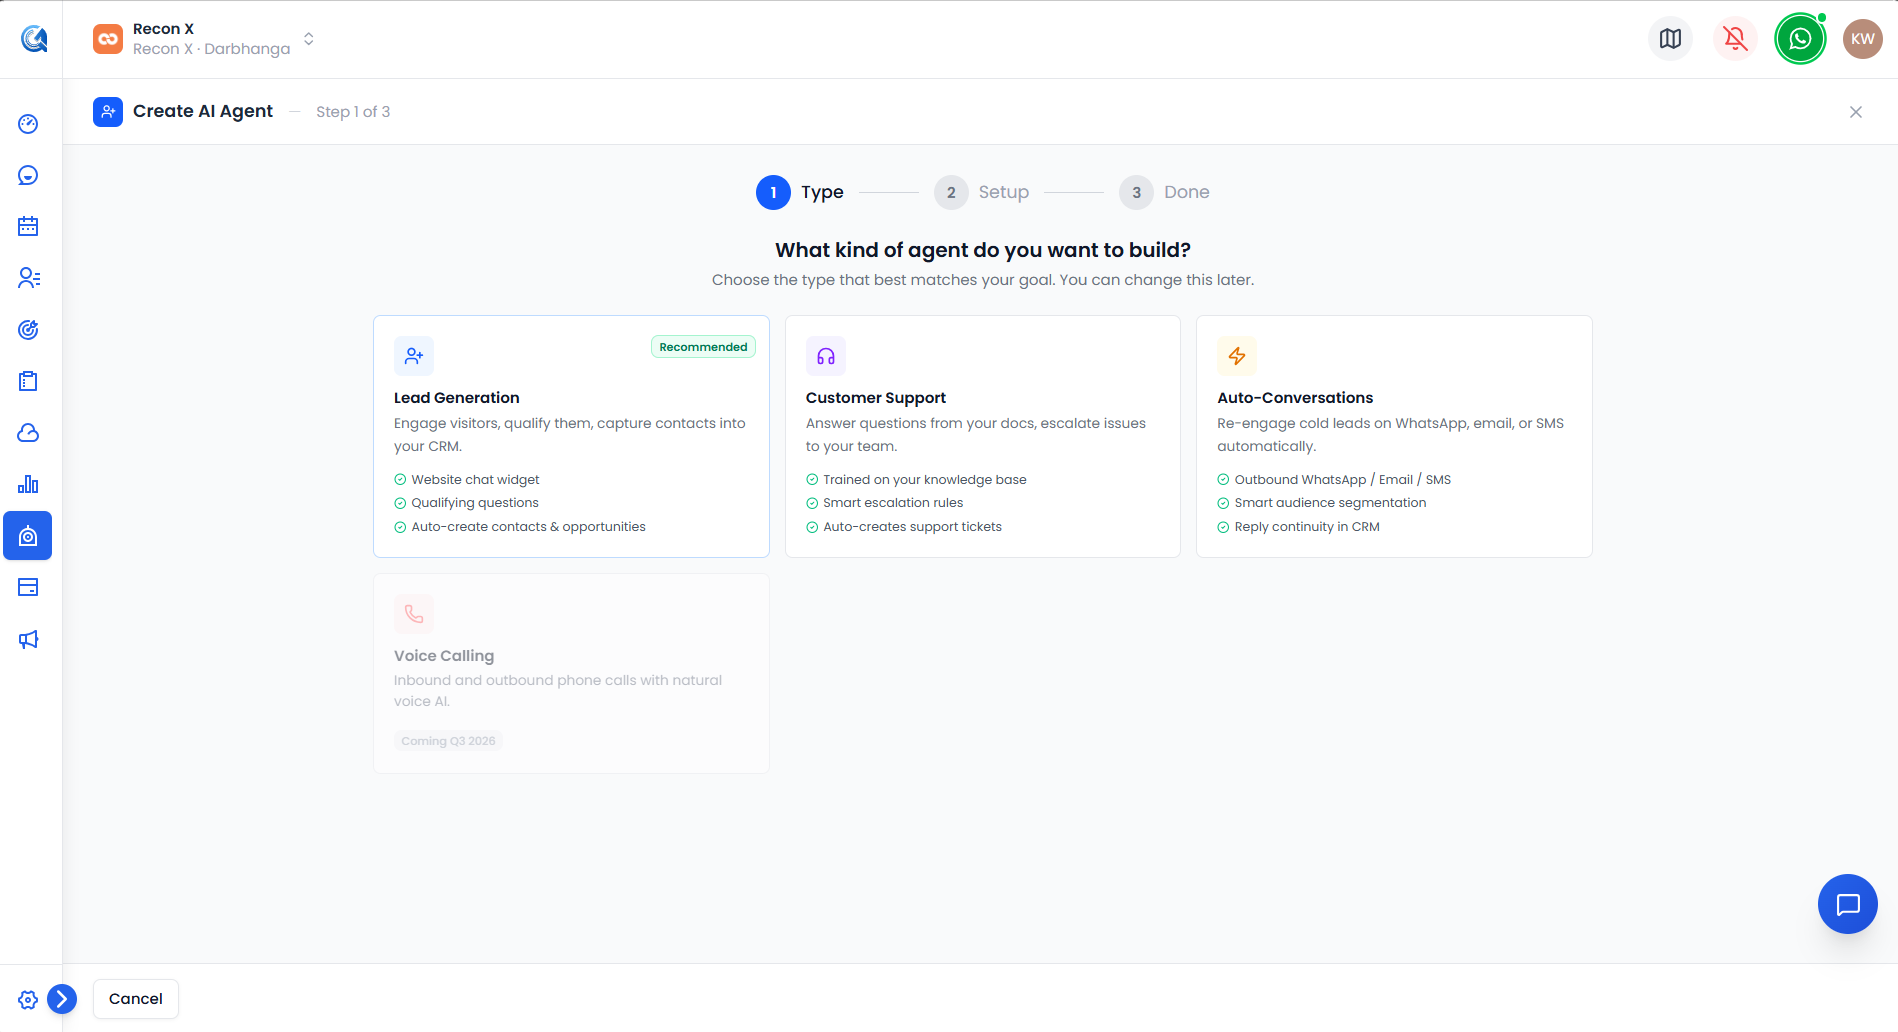
Task: Open the dashboard gauge icon in sidebar
Action: point(28,124)
